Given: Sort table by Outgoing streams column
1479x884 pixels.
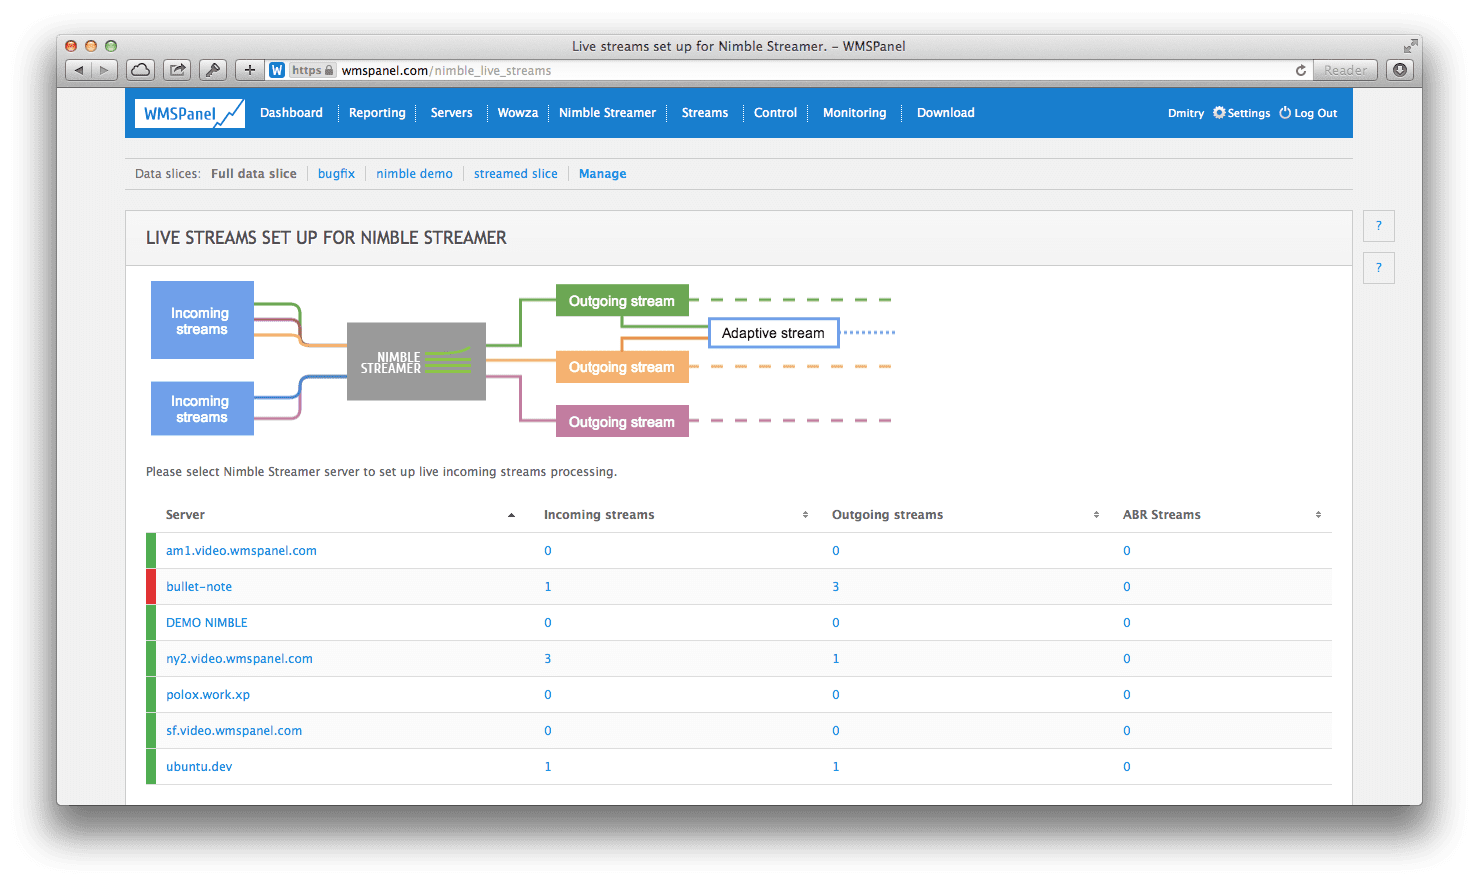Looking at the screenshot, I should pos(965,515).
